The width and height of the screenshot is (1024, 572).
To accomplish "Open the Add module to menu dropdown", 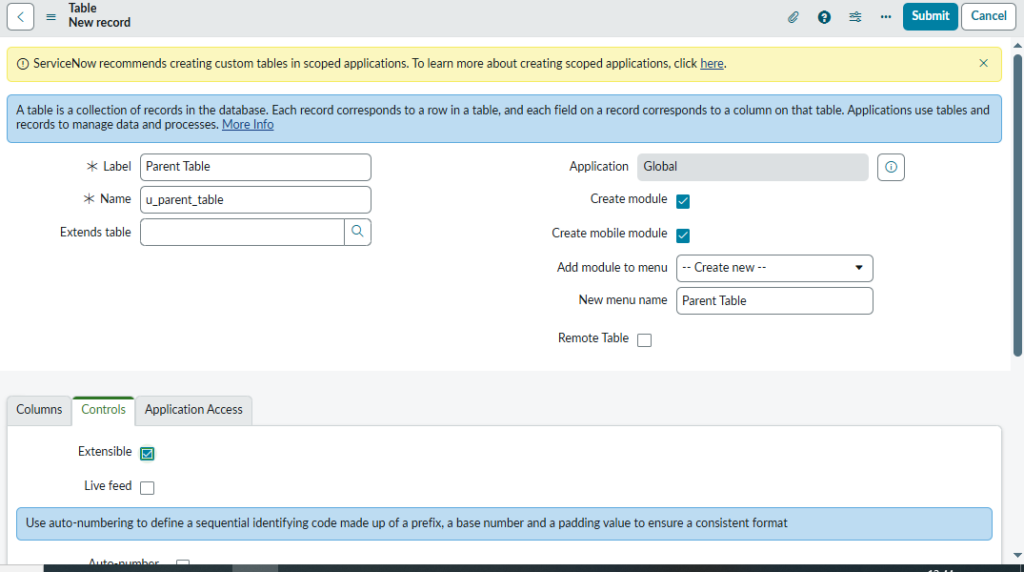I will [774, 268].
